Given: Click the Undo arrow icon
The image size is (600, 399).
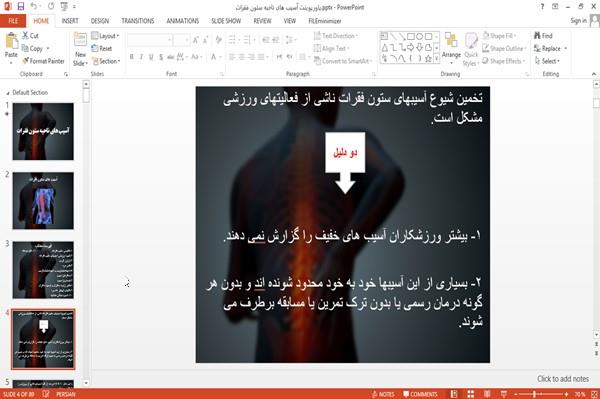Looking at the screenshot, I should [x=34, y=7].
